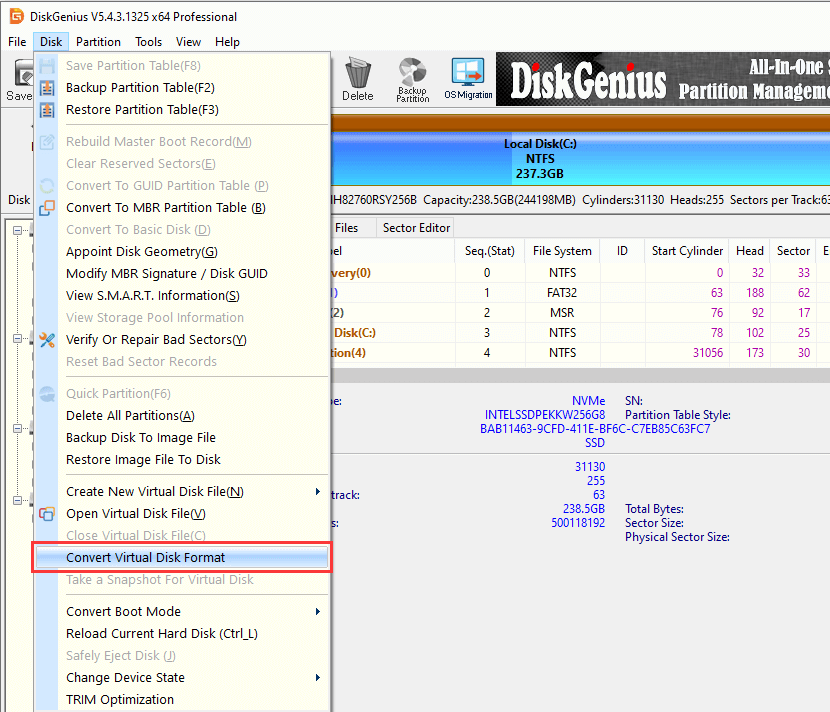Screen dimensions: 830x712
Task: Click the Backup Partition toolbar icon
Action: (412, 78)
